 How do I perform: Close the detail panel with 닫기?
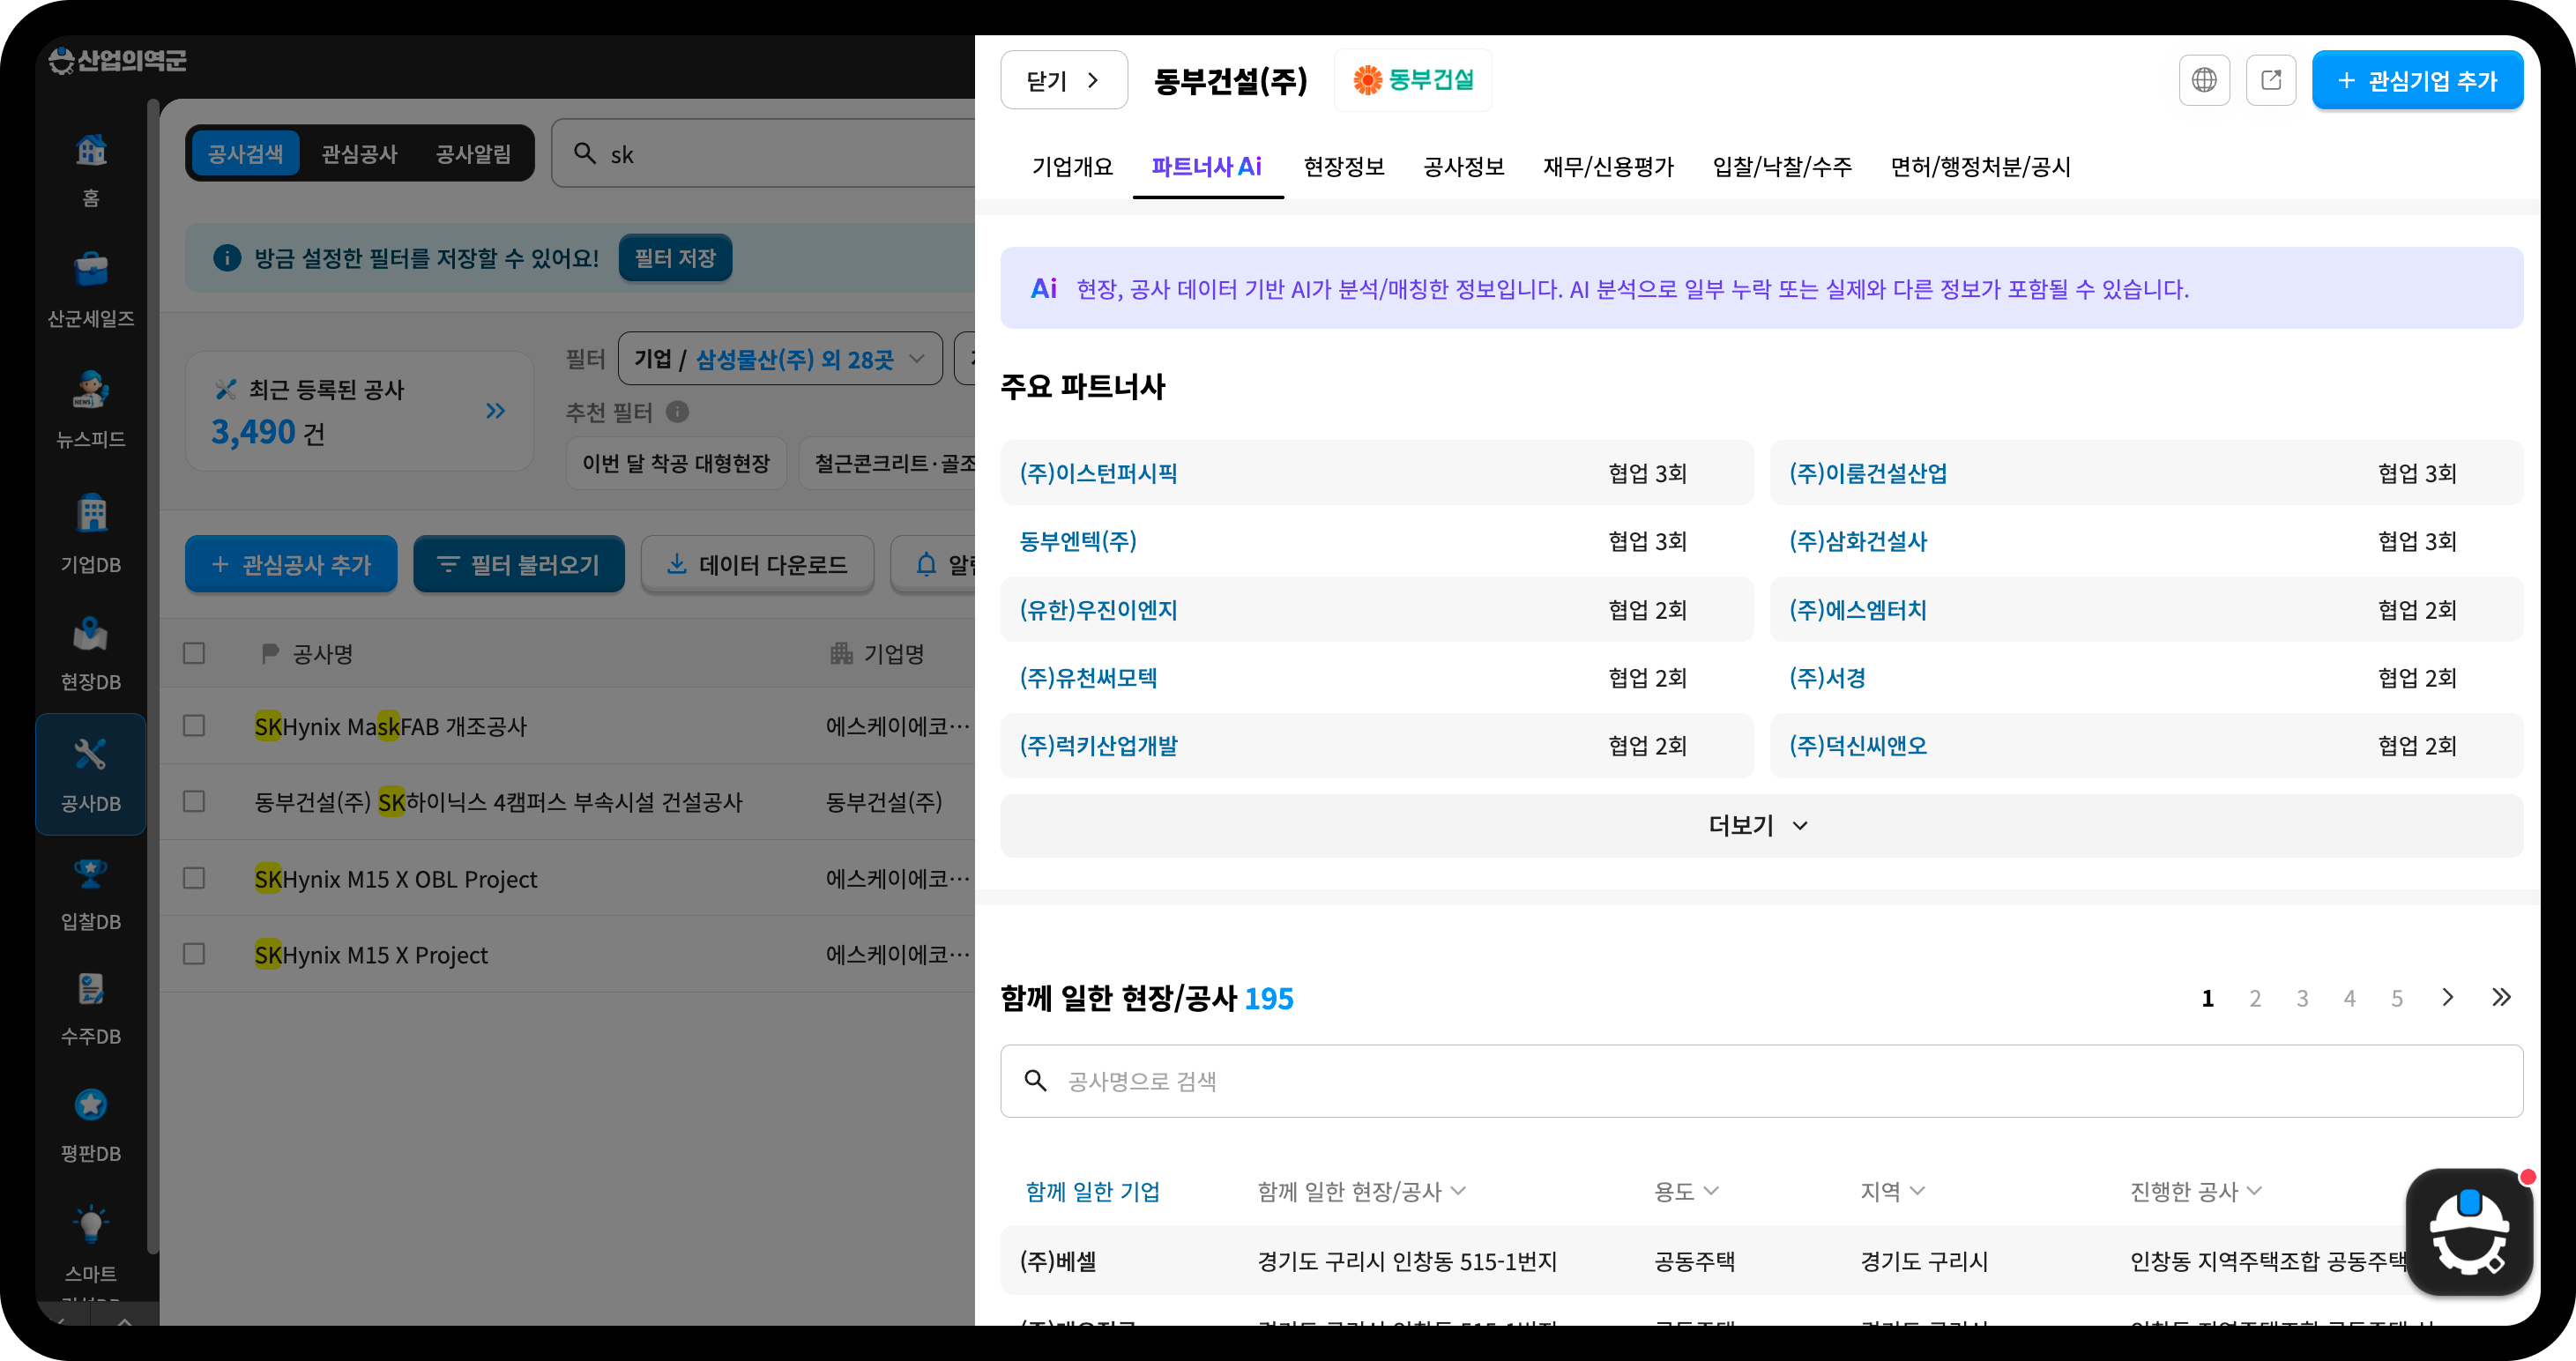(1064, 80)
